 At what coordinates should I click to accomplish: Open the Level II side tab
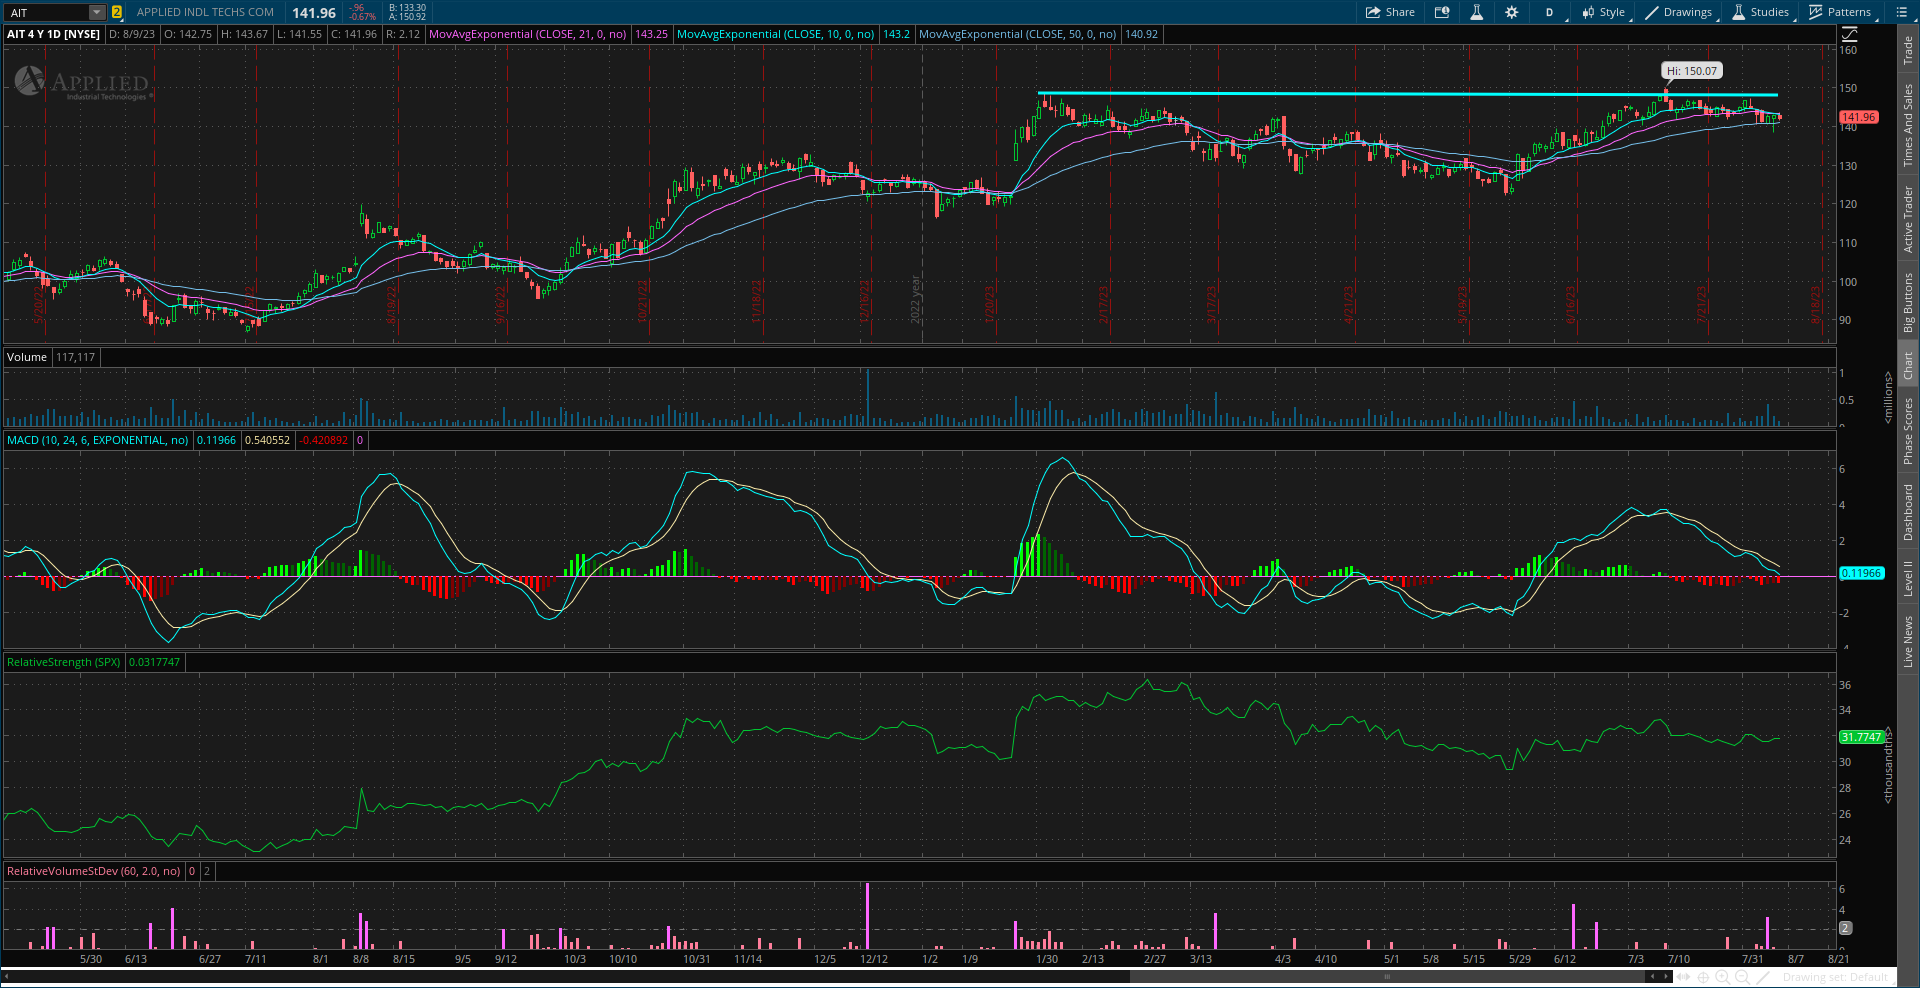[1908, 578]
